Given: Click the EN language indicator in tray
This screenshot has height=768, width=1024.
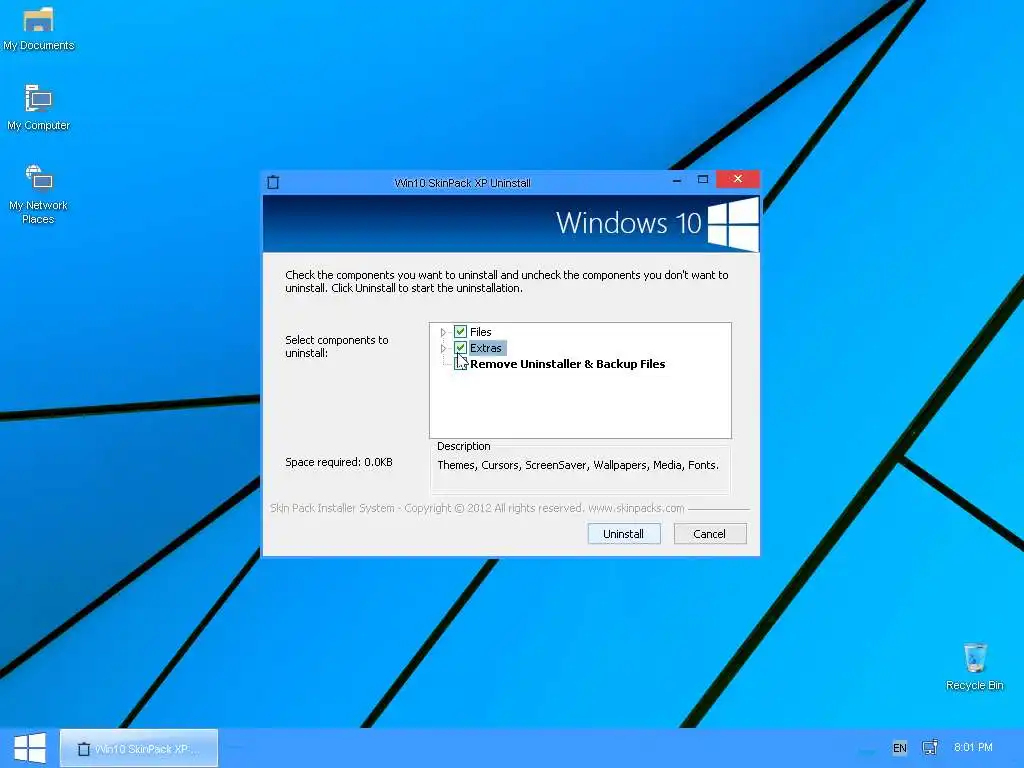Looking at the screenshot, I should click(x=899, y=748).
